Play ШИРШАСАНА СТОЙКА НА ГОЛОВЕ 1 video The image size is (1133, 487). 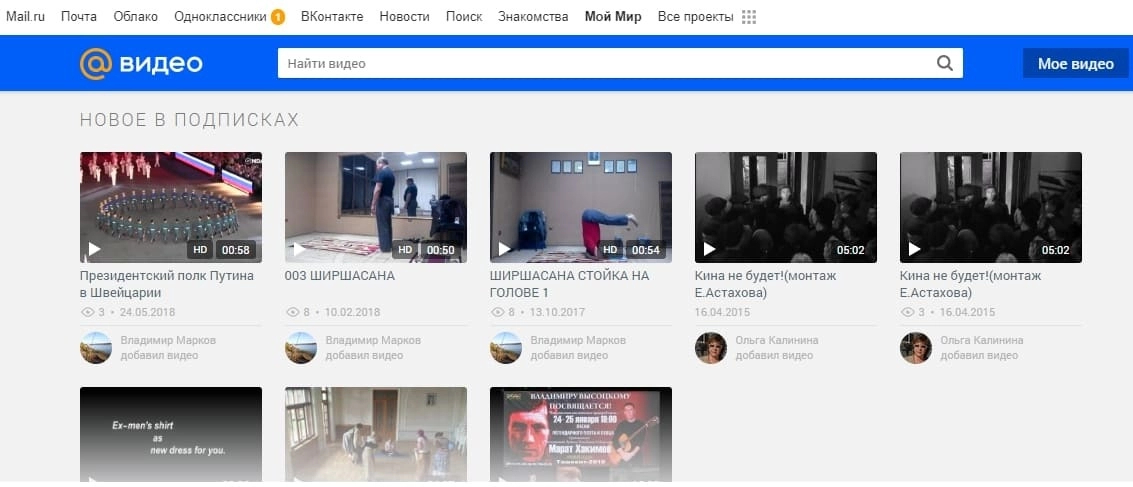[581, 207]
